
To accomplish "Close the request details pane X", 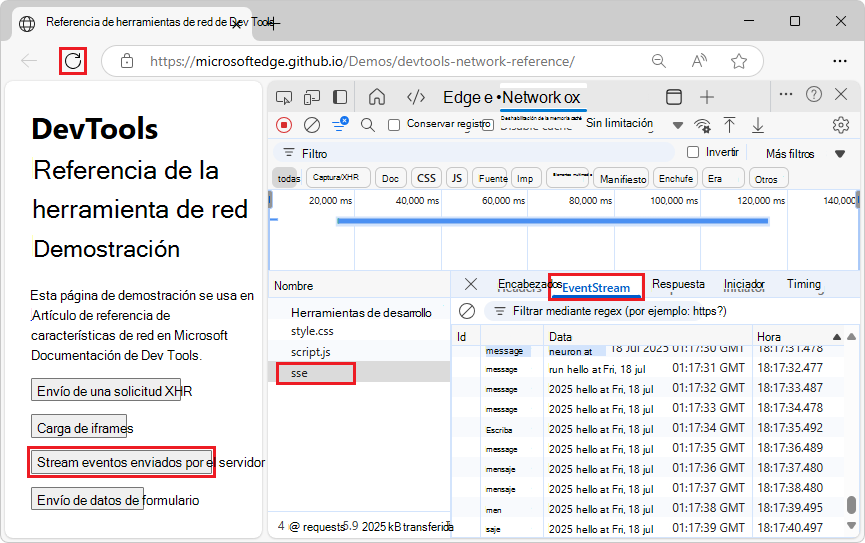I will pyautogui.click(x=471, y=284).
